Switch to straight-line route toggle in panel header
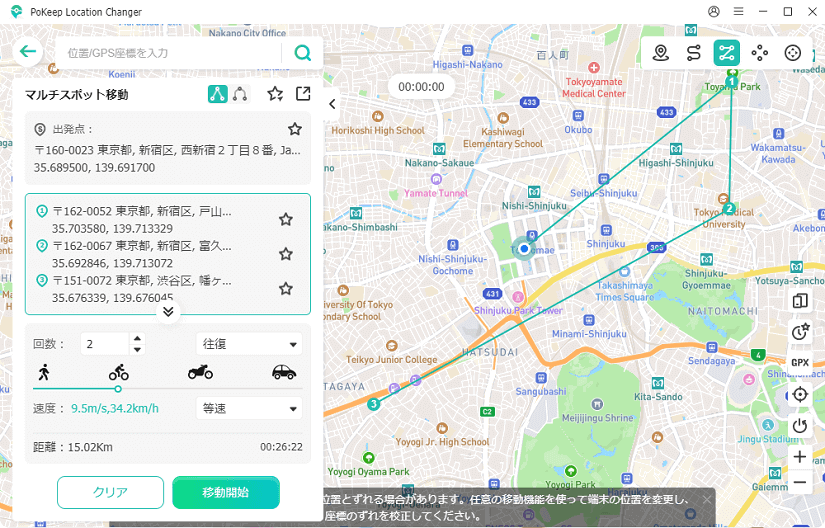Viewport: 825px width, 528px height. coord(218,94)
